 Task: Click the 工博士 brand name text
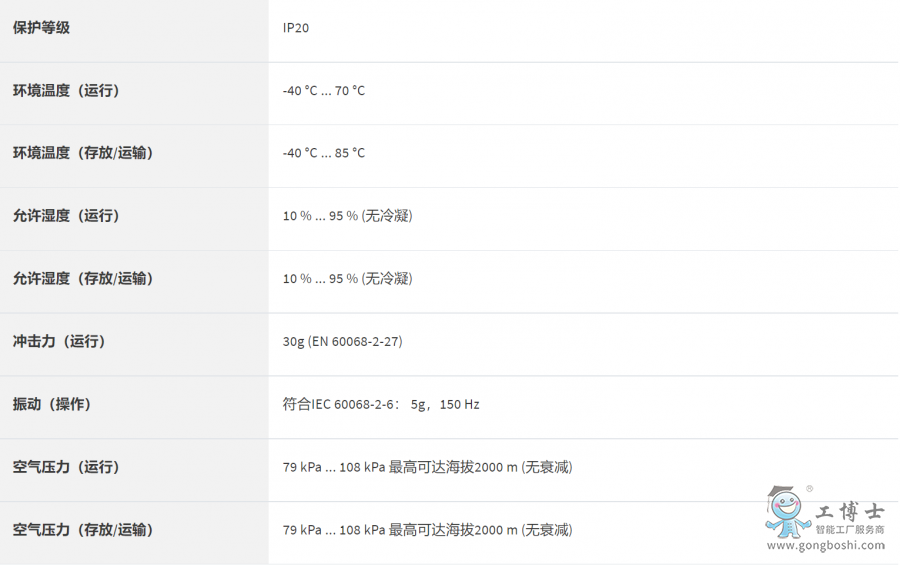click(x=850, y=510)
